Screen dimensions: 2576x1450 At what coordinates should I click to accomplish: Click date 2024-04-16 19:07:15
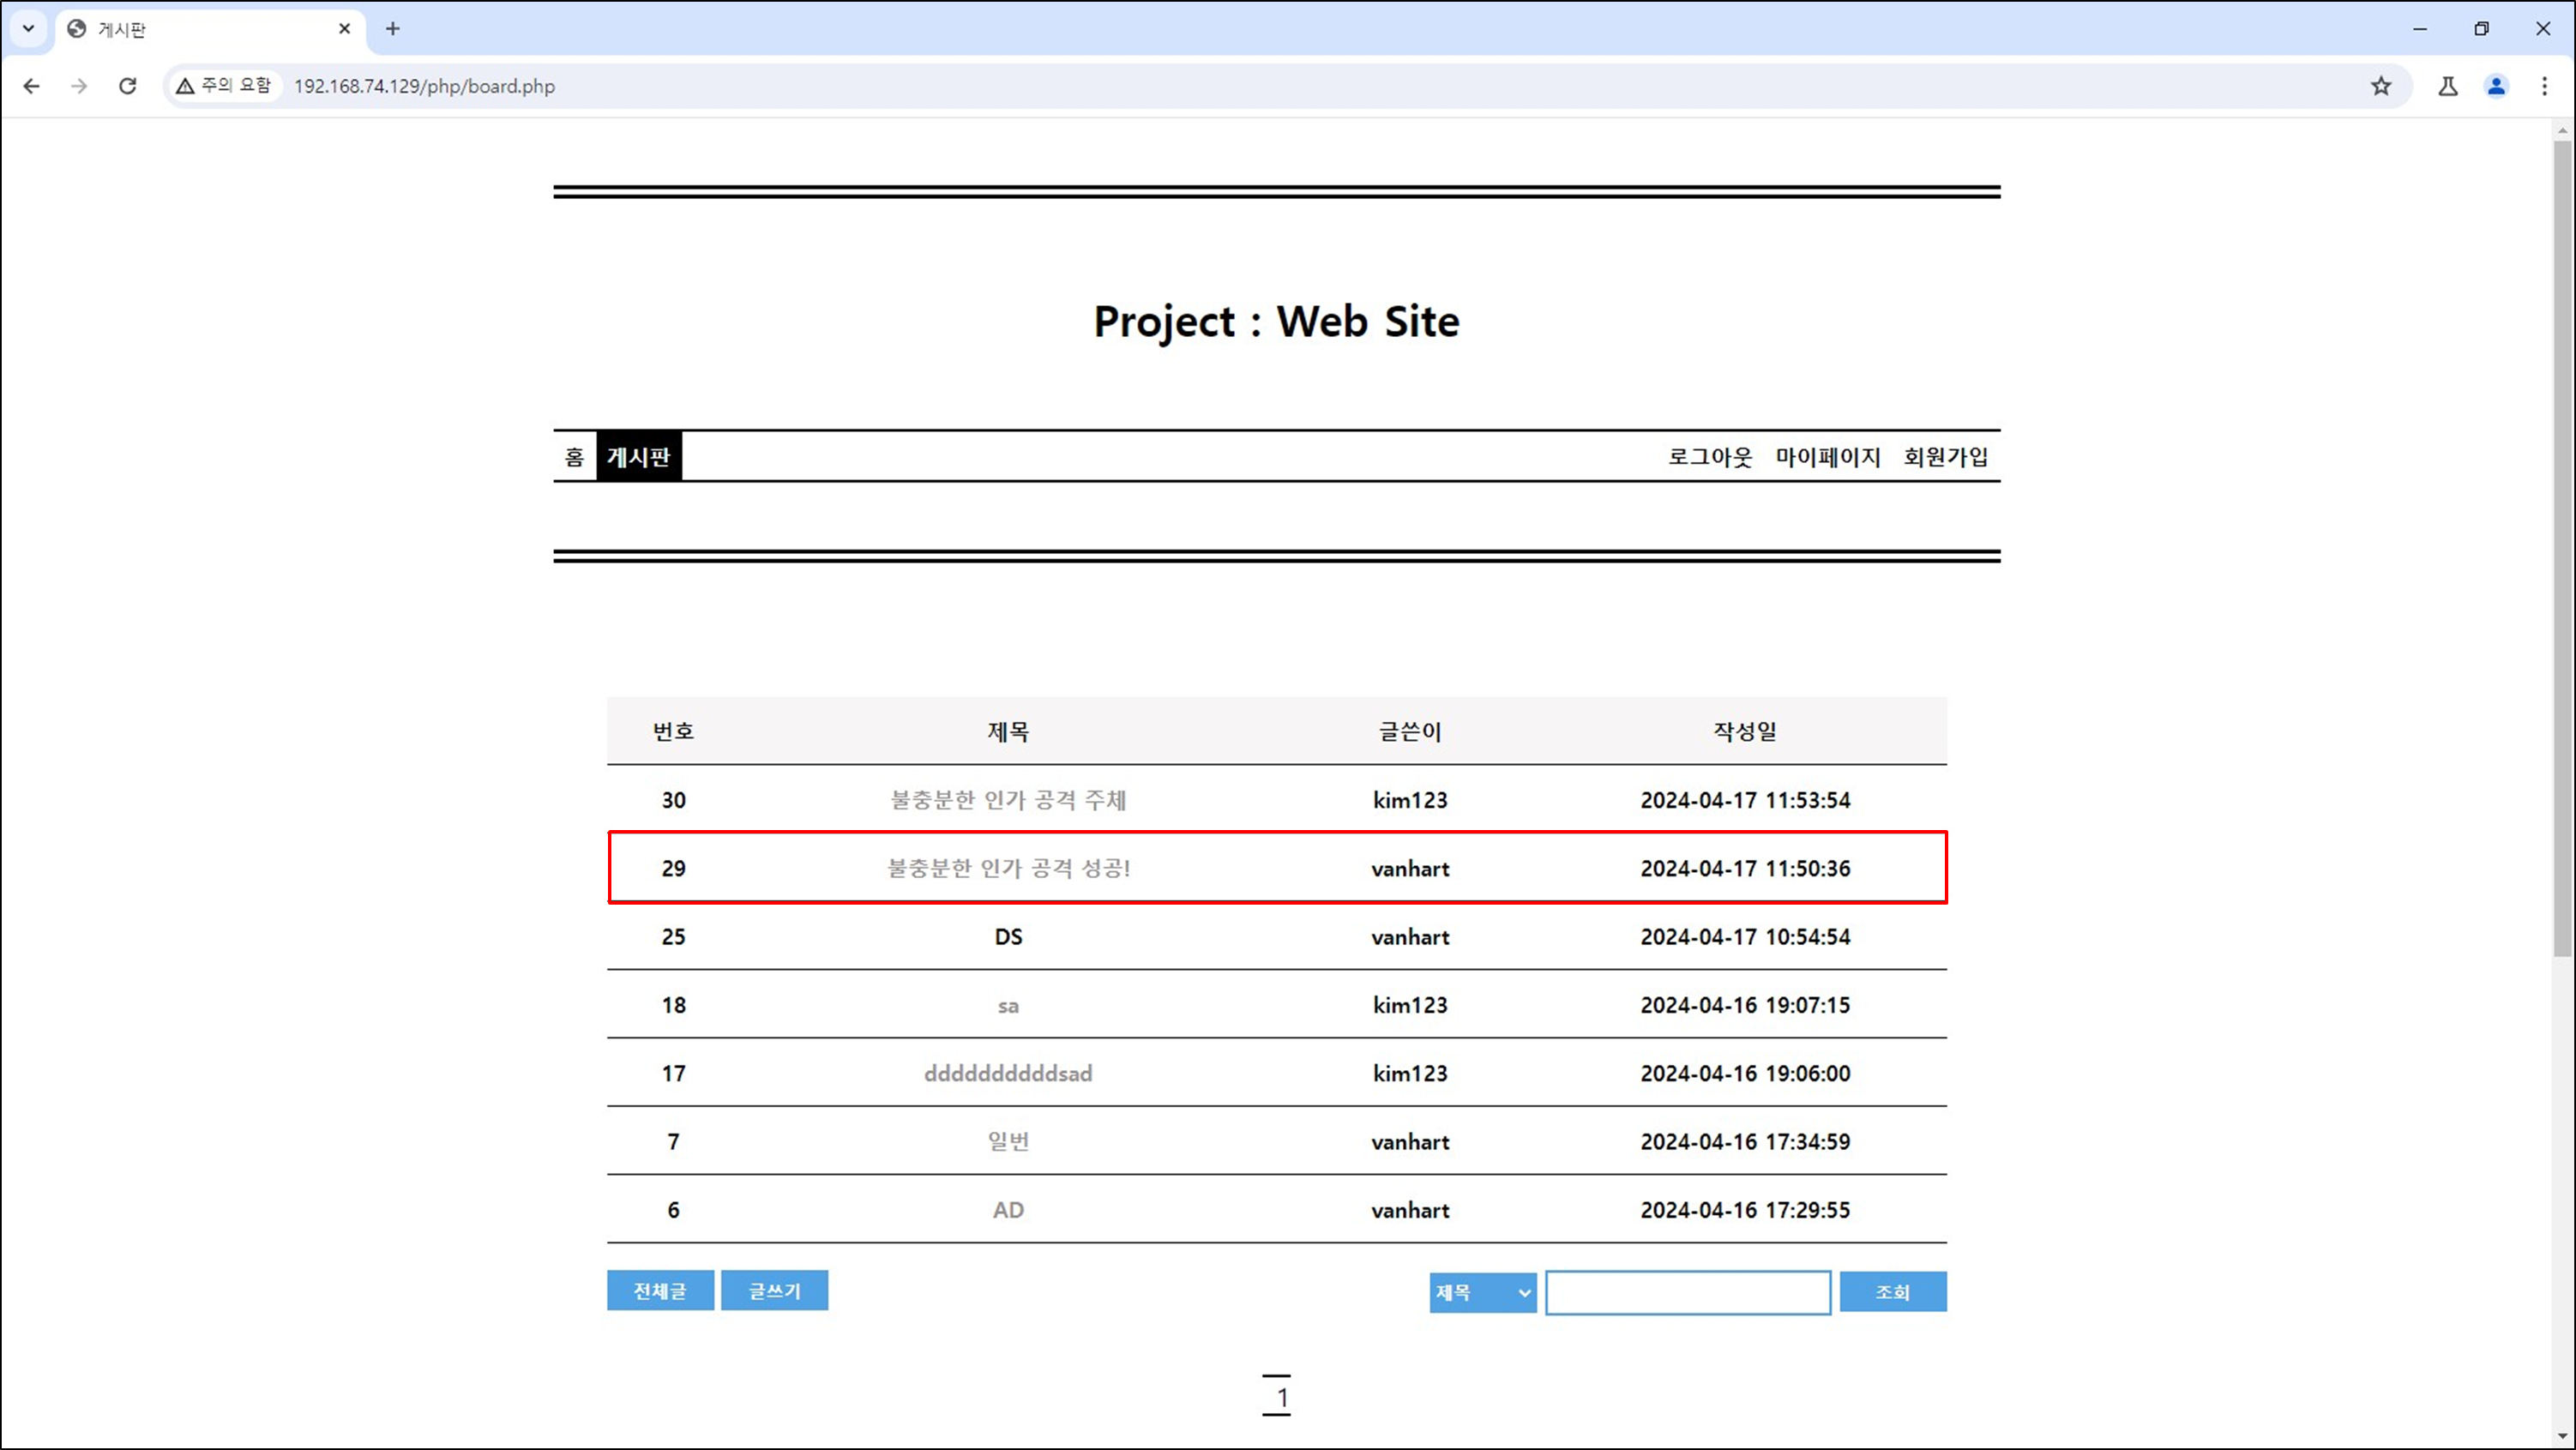point(1745,1005)
